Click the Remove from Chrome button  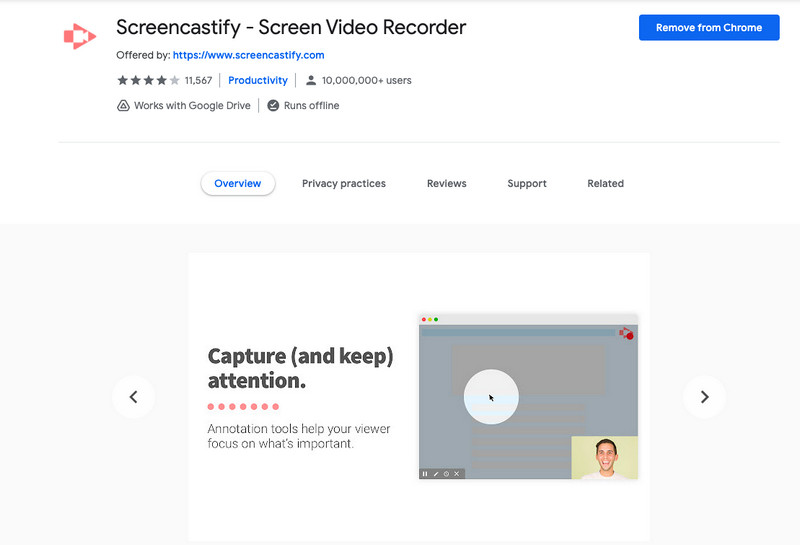tap(709, 28)
